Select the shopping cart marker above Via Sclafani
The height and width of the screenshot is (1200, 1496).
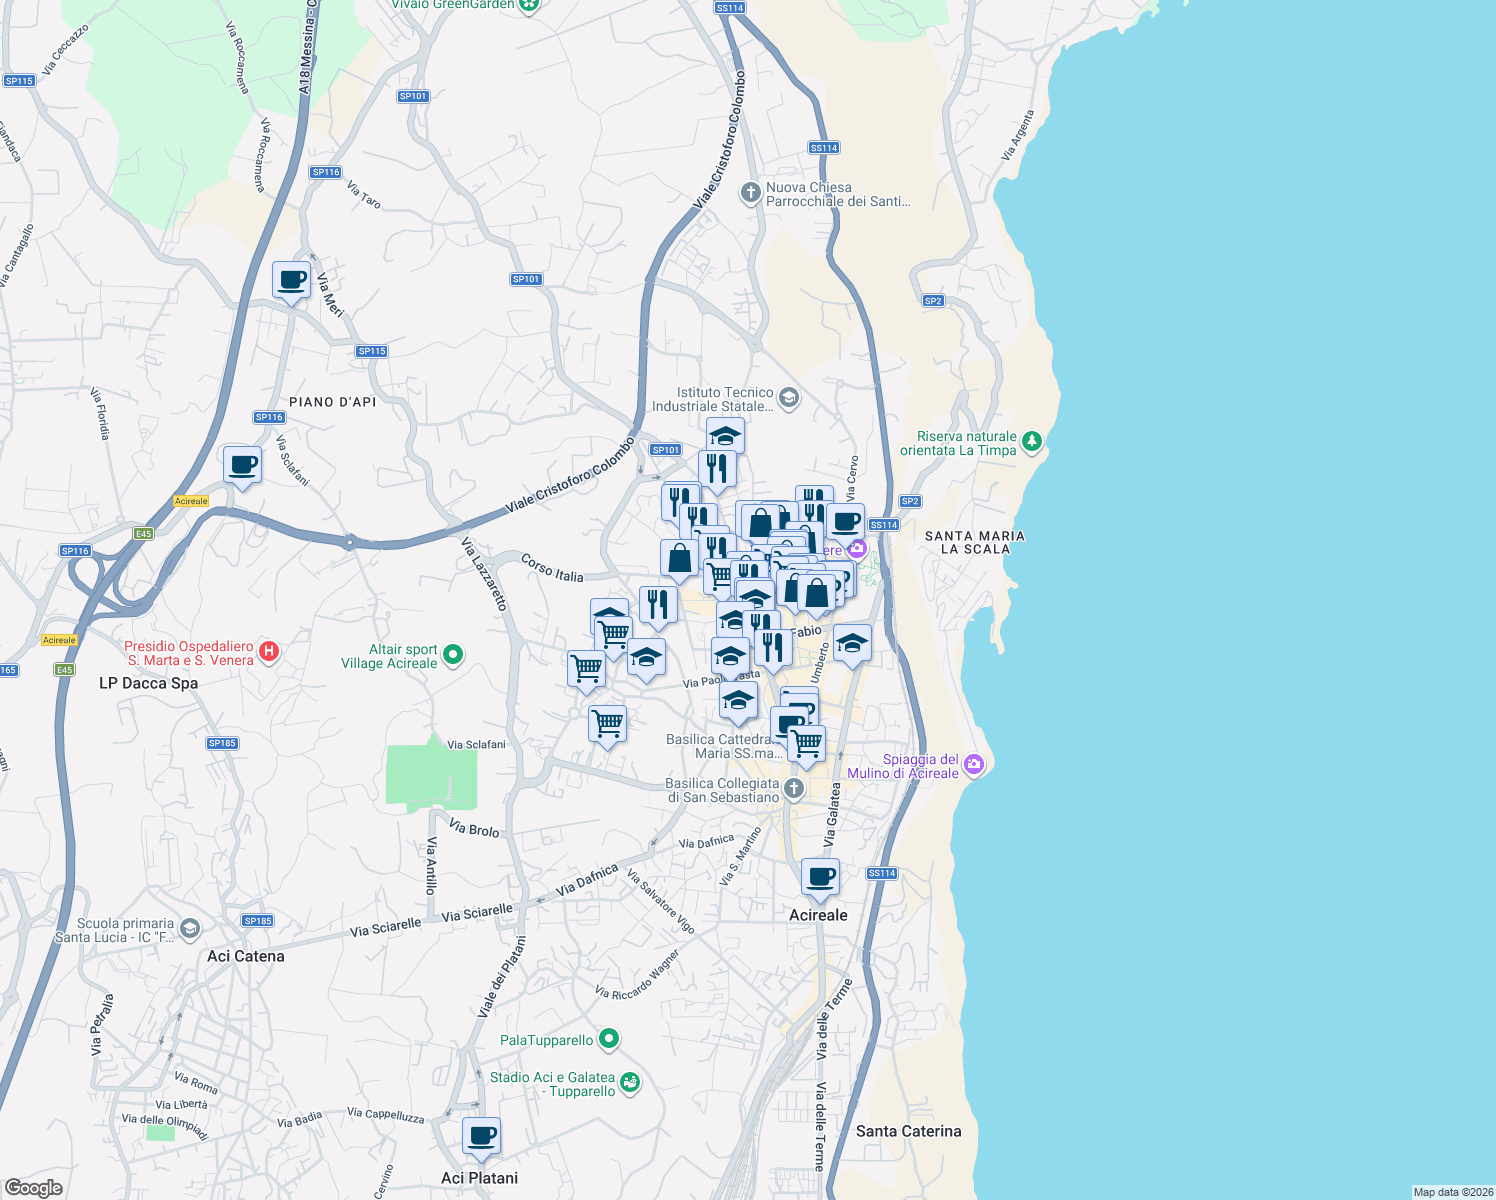click(x=607, y=726)
